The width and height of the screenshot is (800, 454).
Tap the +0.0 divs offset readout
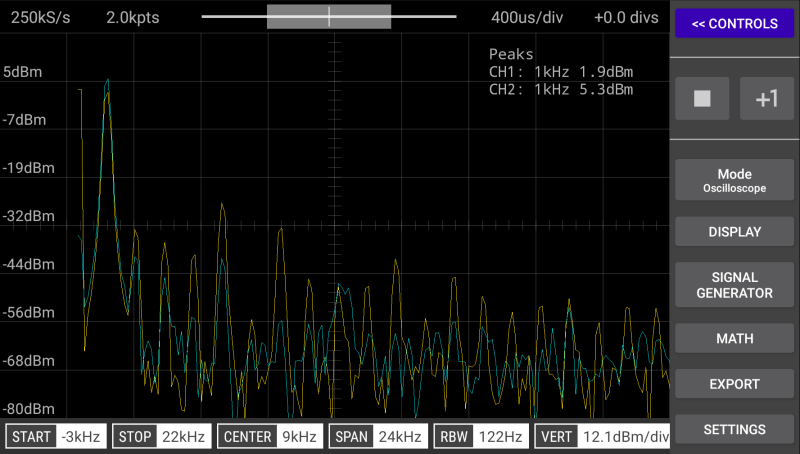point(628,17)
